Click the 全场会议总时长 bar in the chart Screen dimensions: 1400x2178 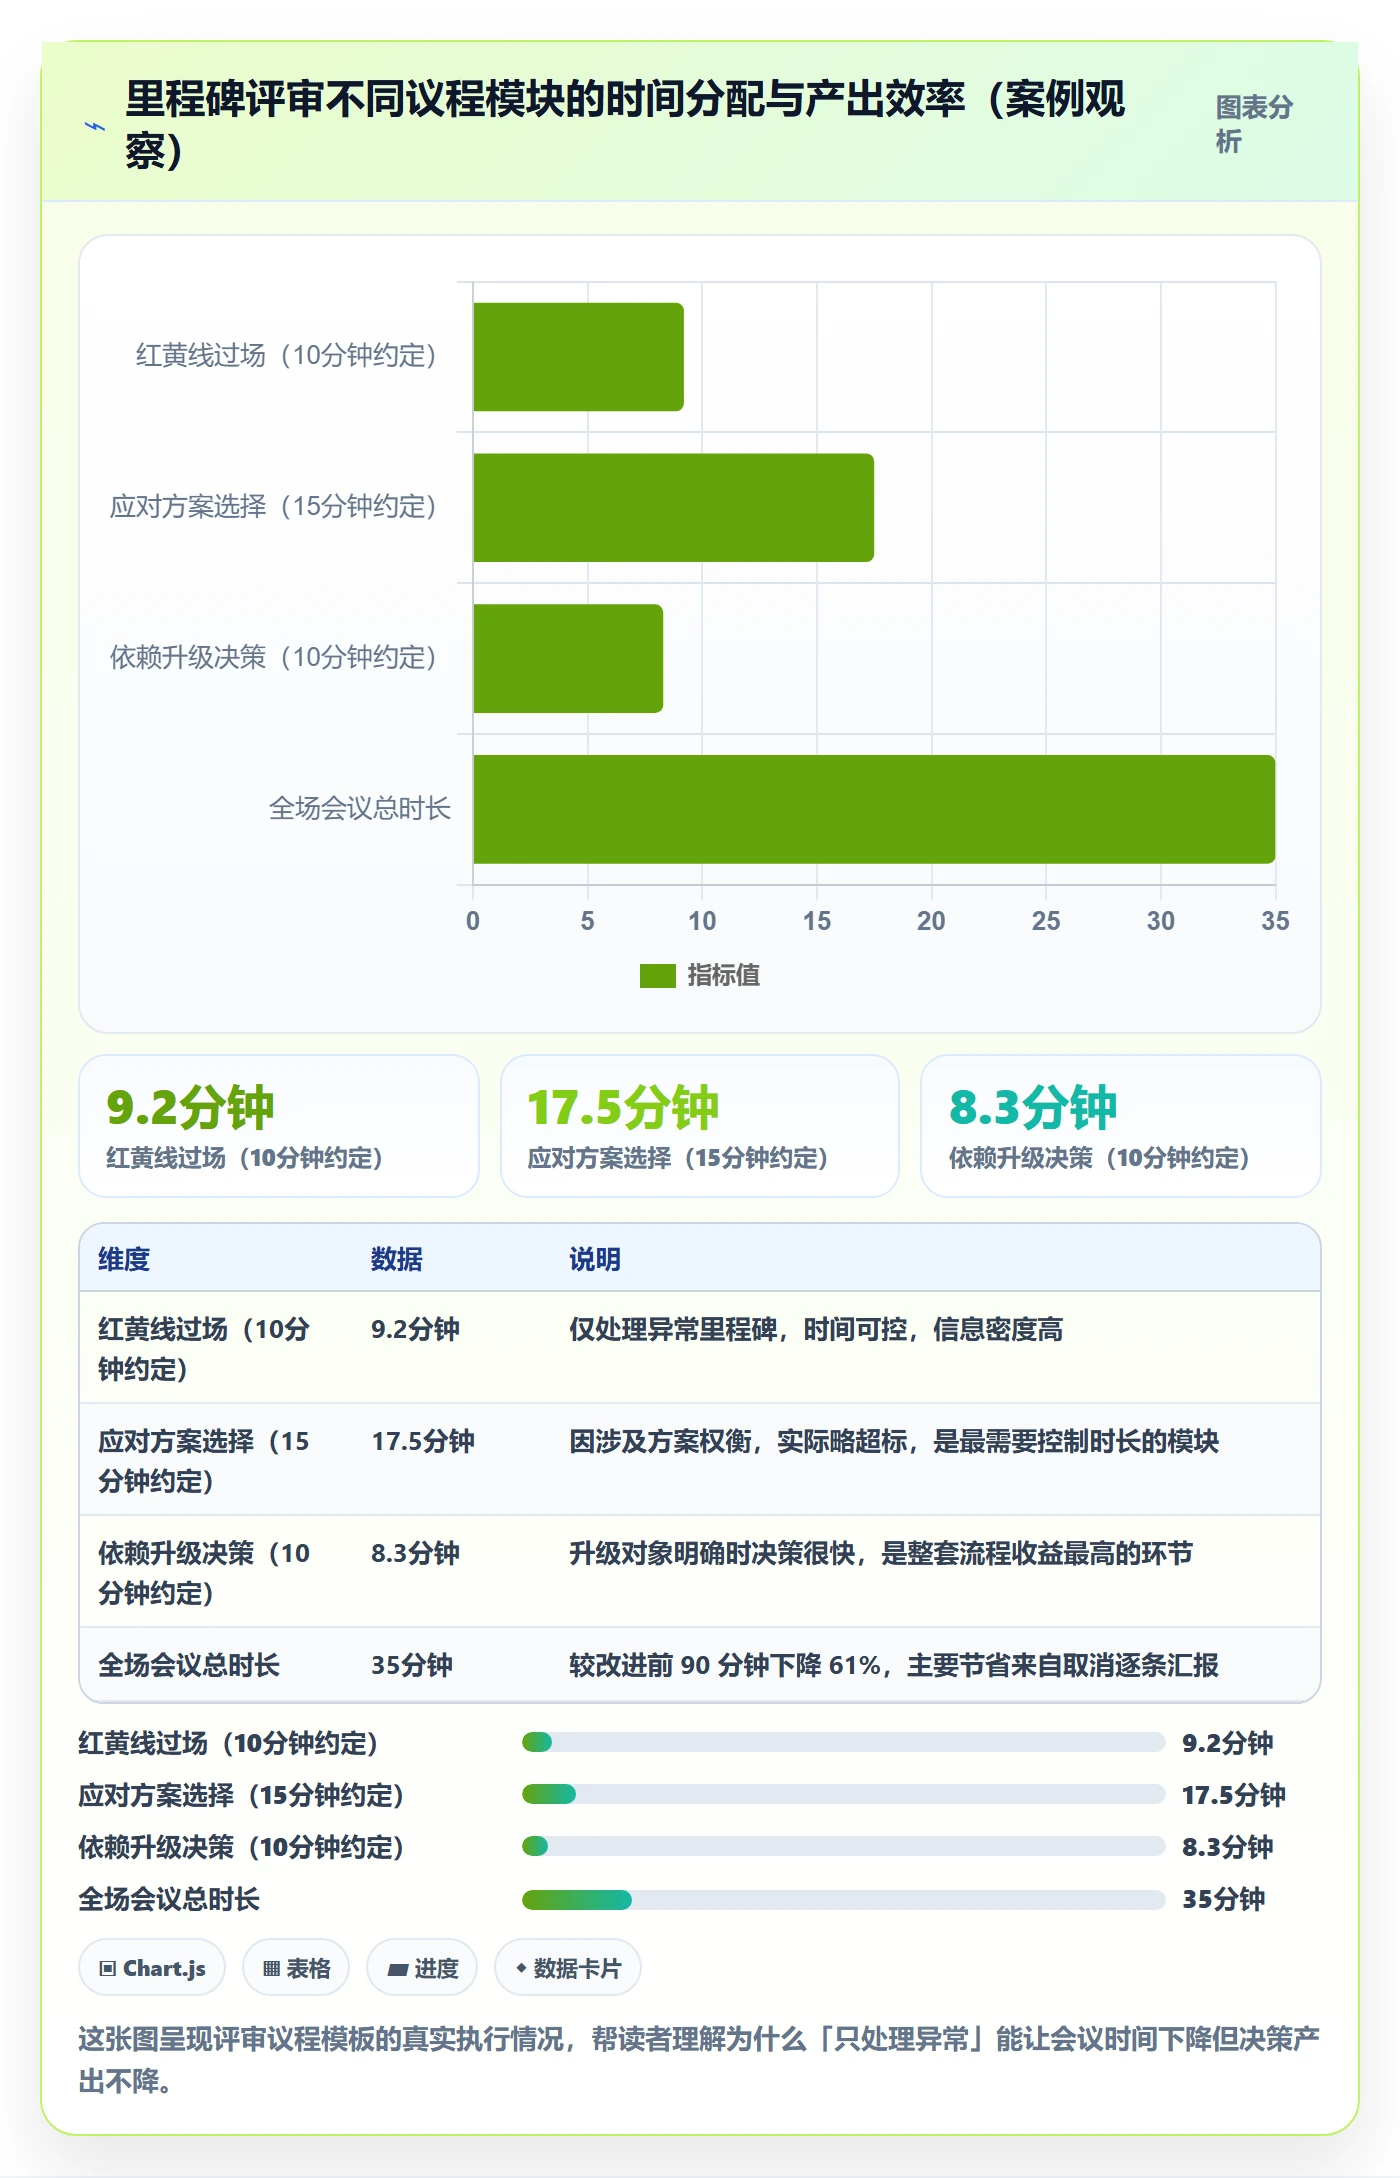(874, 809)
